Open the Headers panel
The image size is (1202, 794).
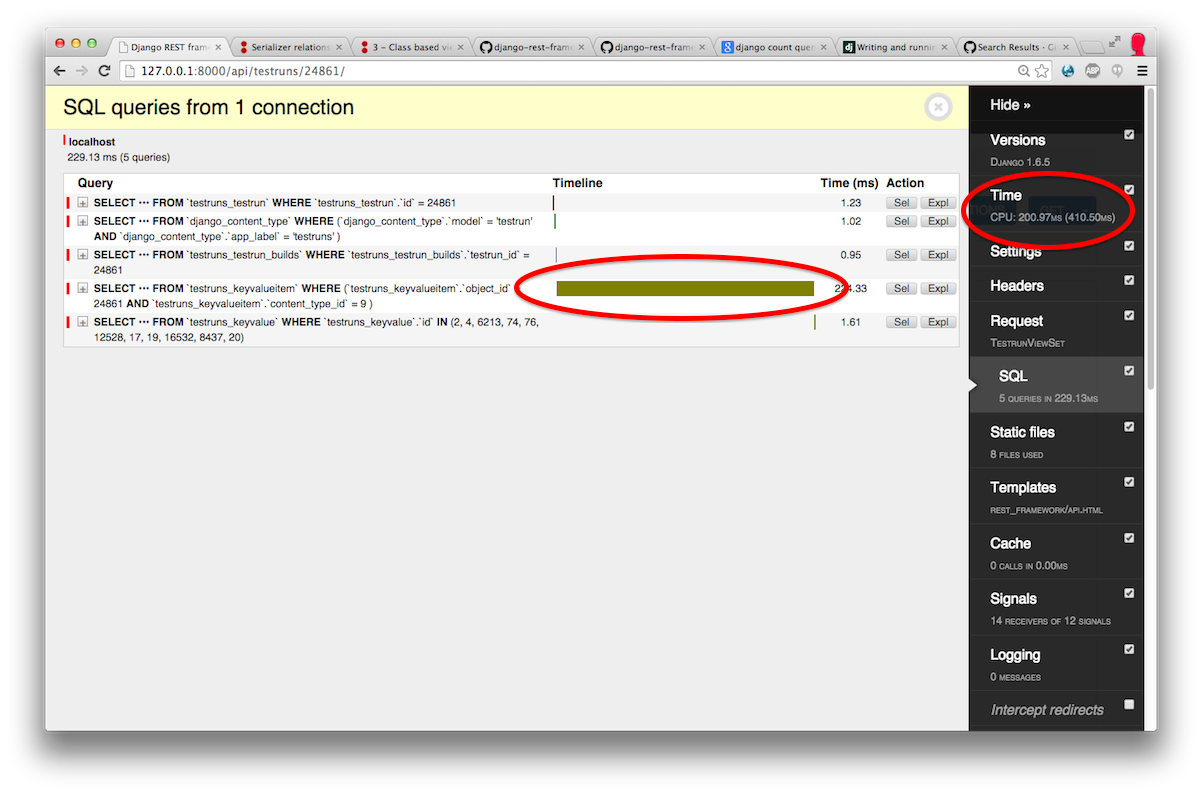(1055, 285)
